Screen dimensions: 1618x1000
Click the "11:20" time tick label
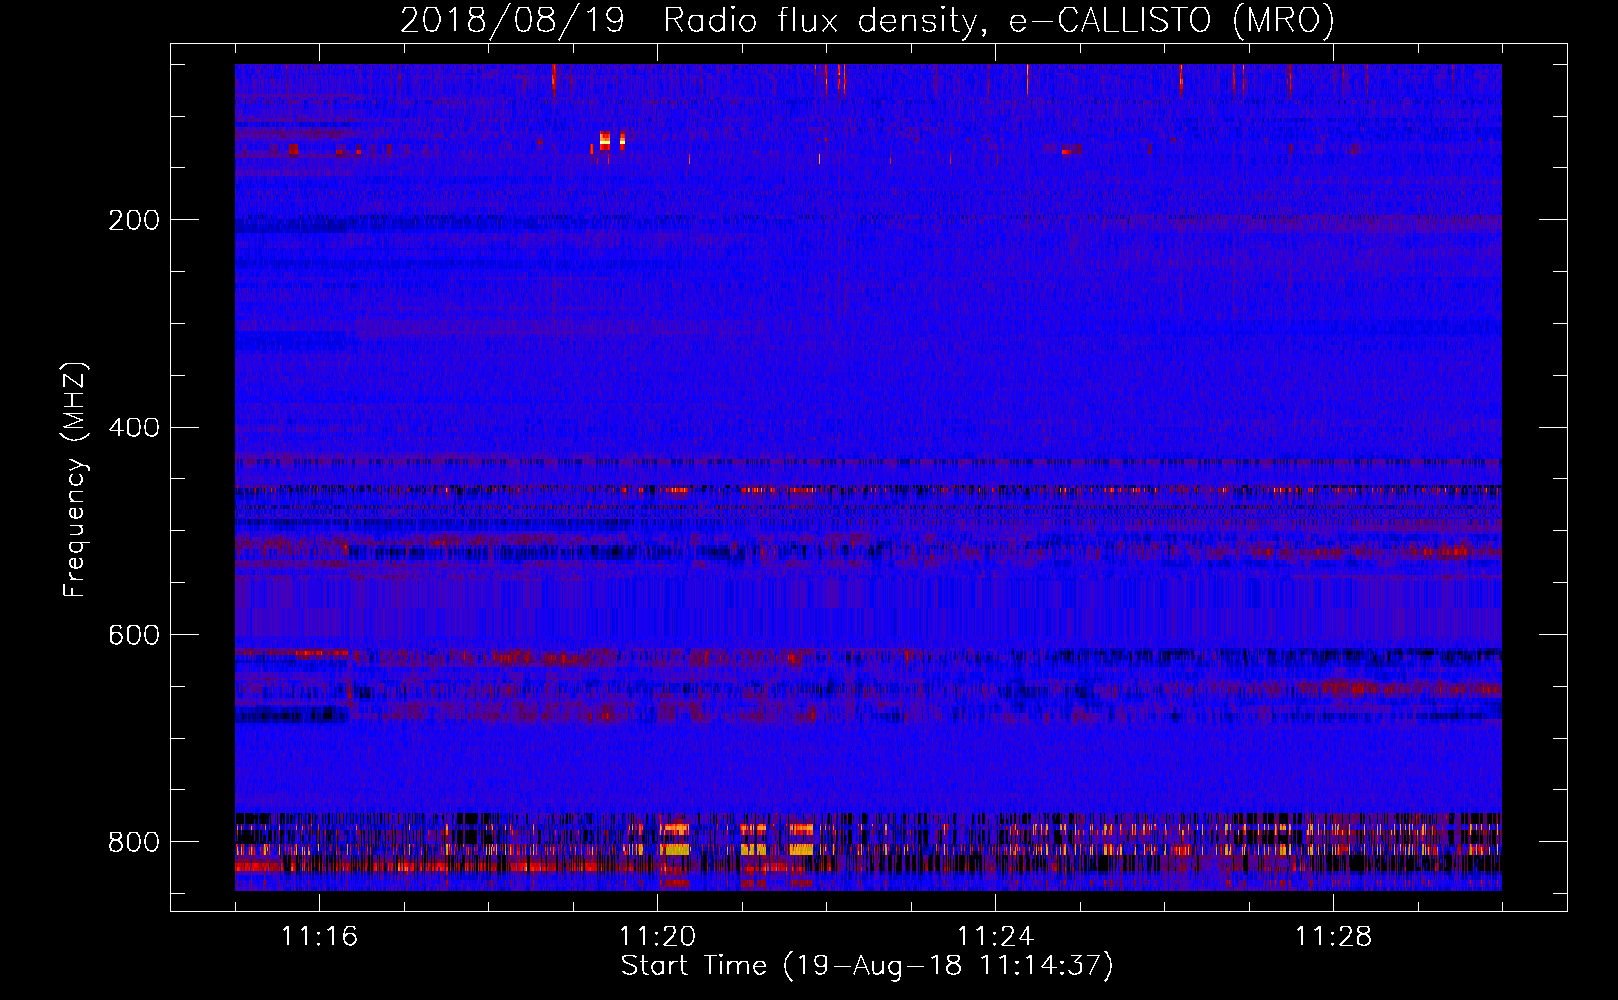(x=657, y=937)
